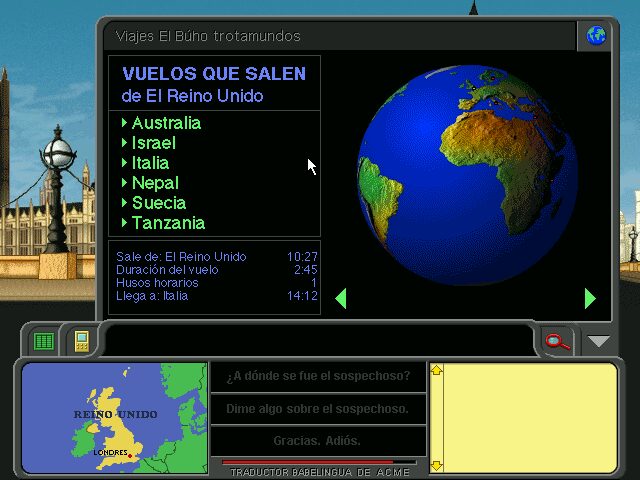Viewport: 640px width, 480px height.
Task: Click the 'Viajes El Búho trotamundos' title
Action: point(208,36)
